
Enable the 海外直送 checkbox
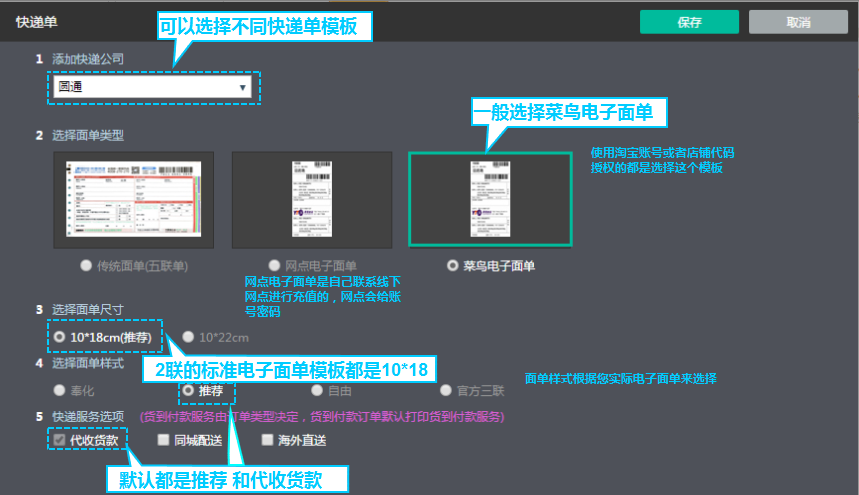coord(267,440)
